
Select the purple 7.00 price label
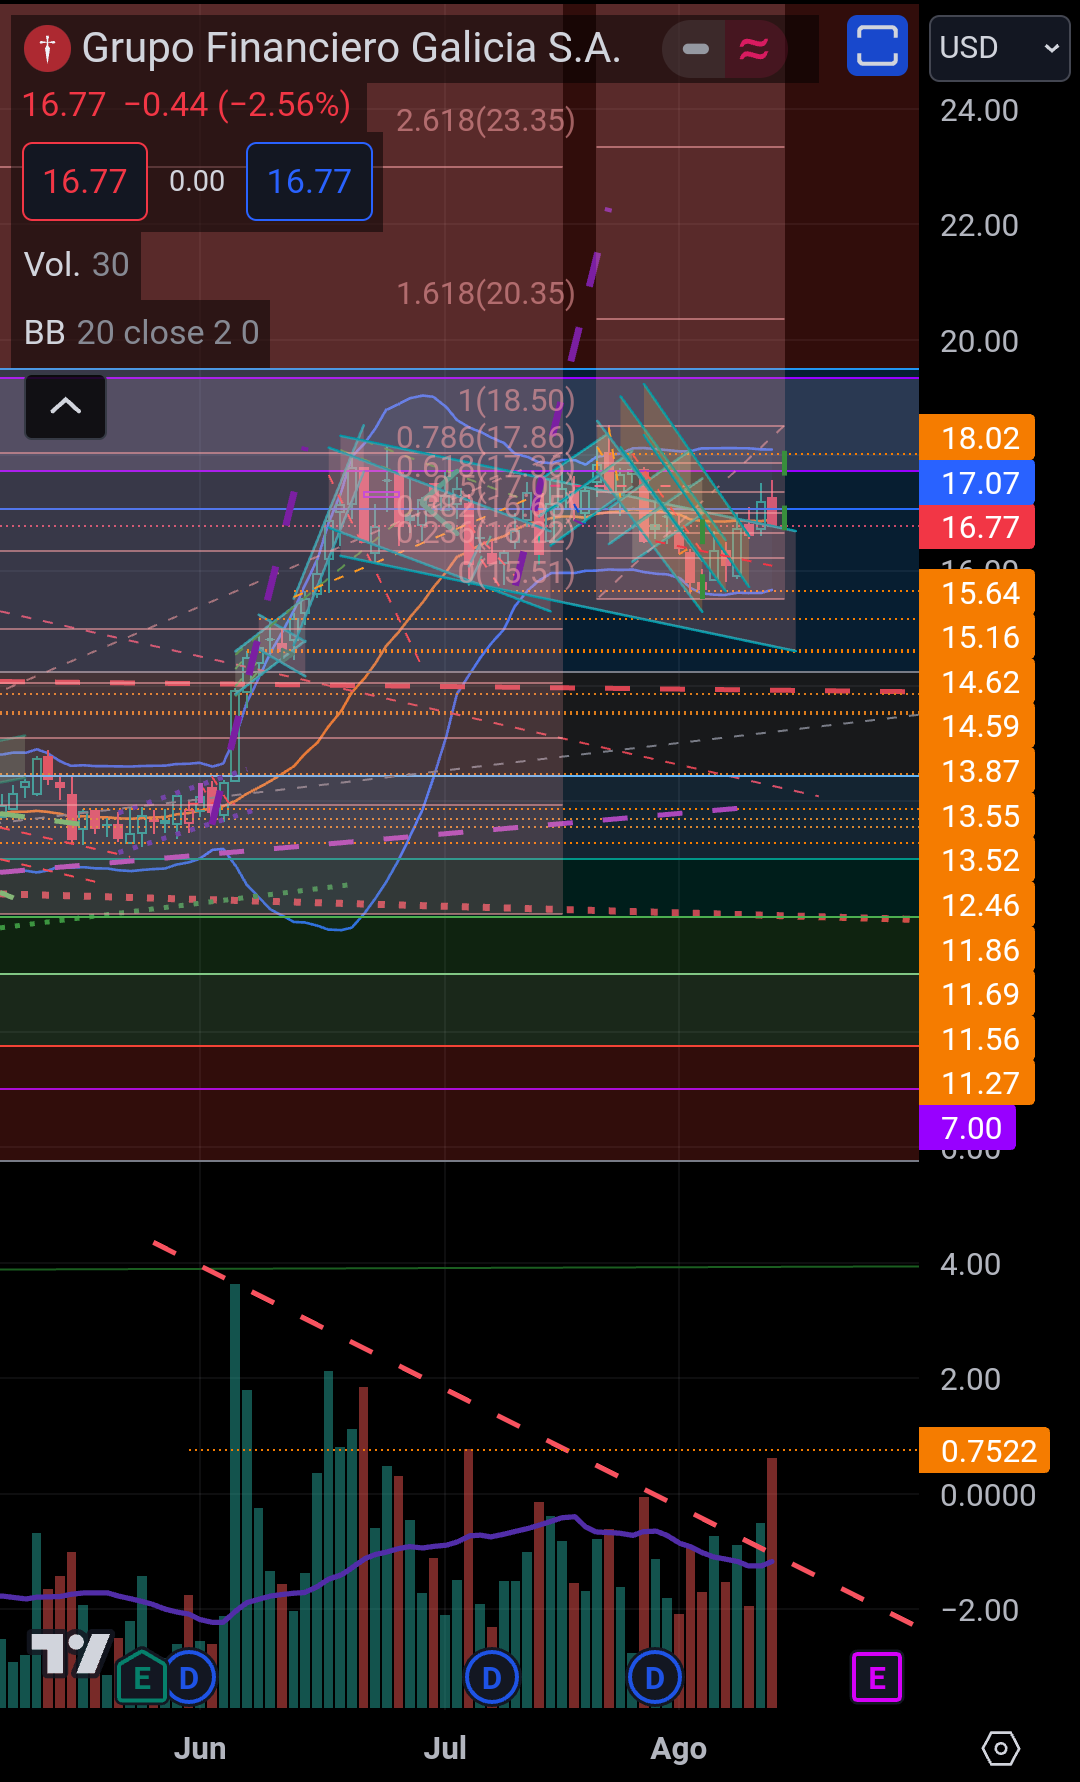[x=968, y=1128]
